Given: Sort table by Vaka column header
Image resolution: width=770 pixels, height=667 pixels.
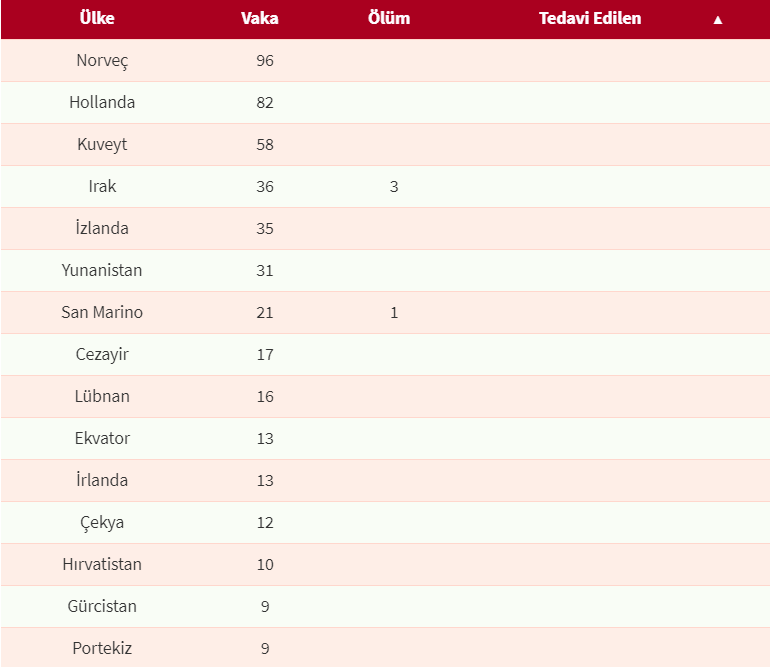Looking at the screenshot, I should (x=260, y=19).
